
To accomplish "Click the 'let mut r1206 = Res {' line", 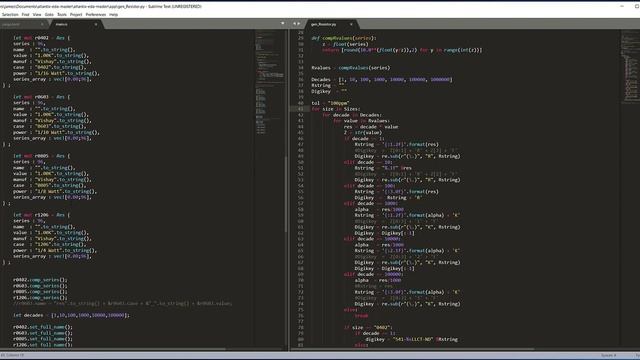I will click(41, 215).
